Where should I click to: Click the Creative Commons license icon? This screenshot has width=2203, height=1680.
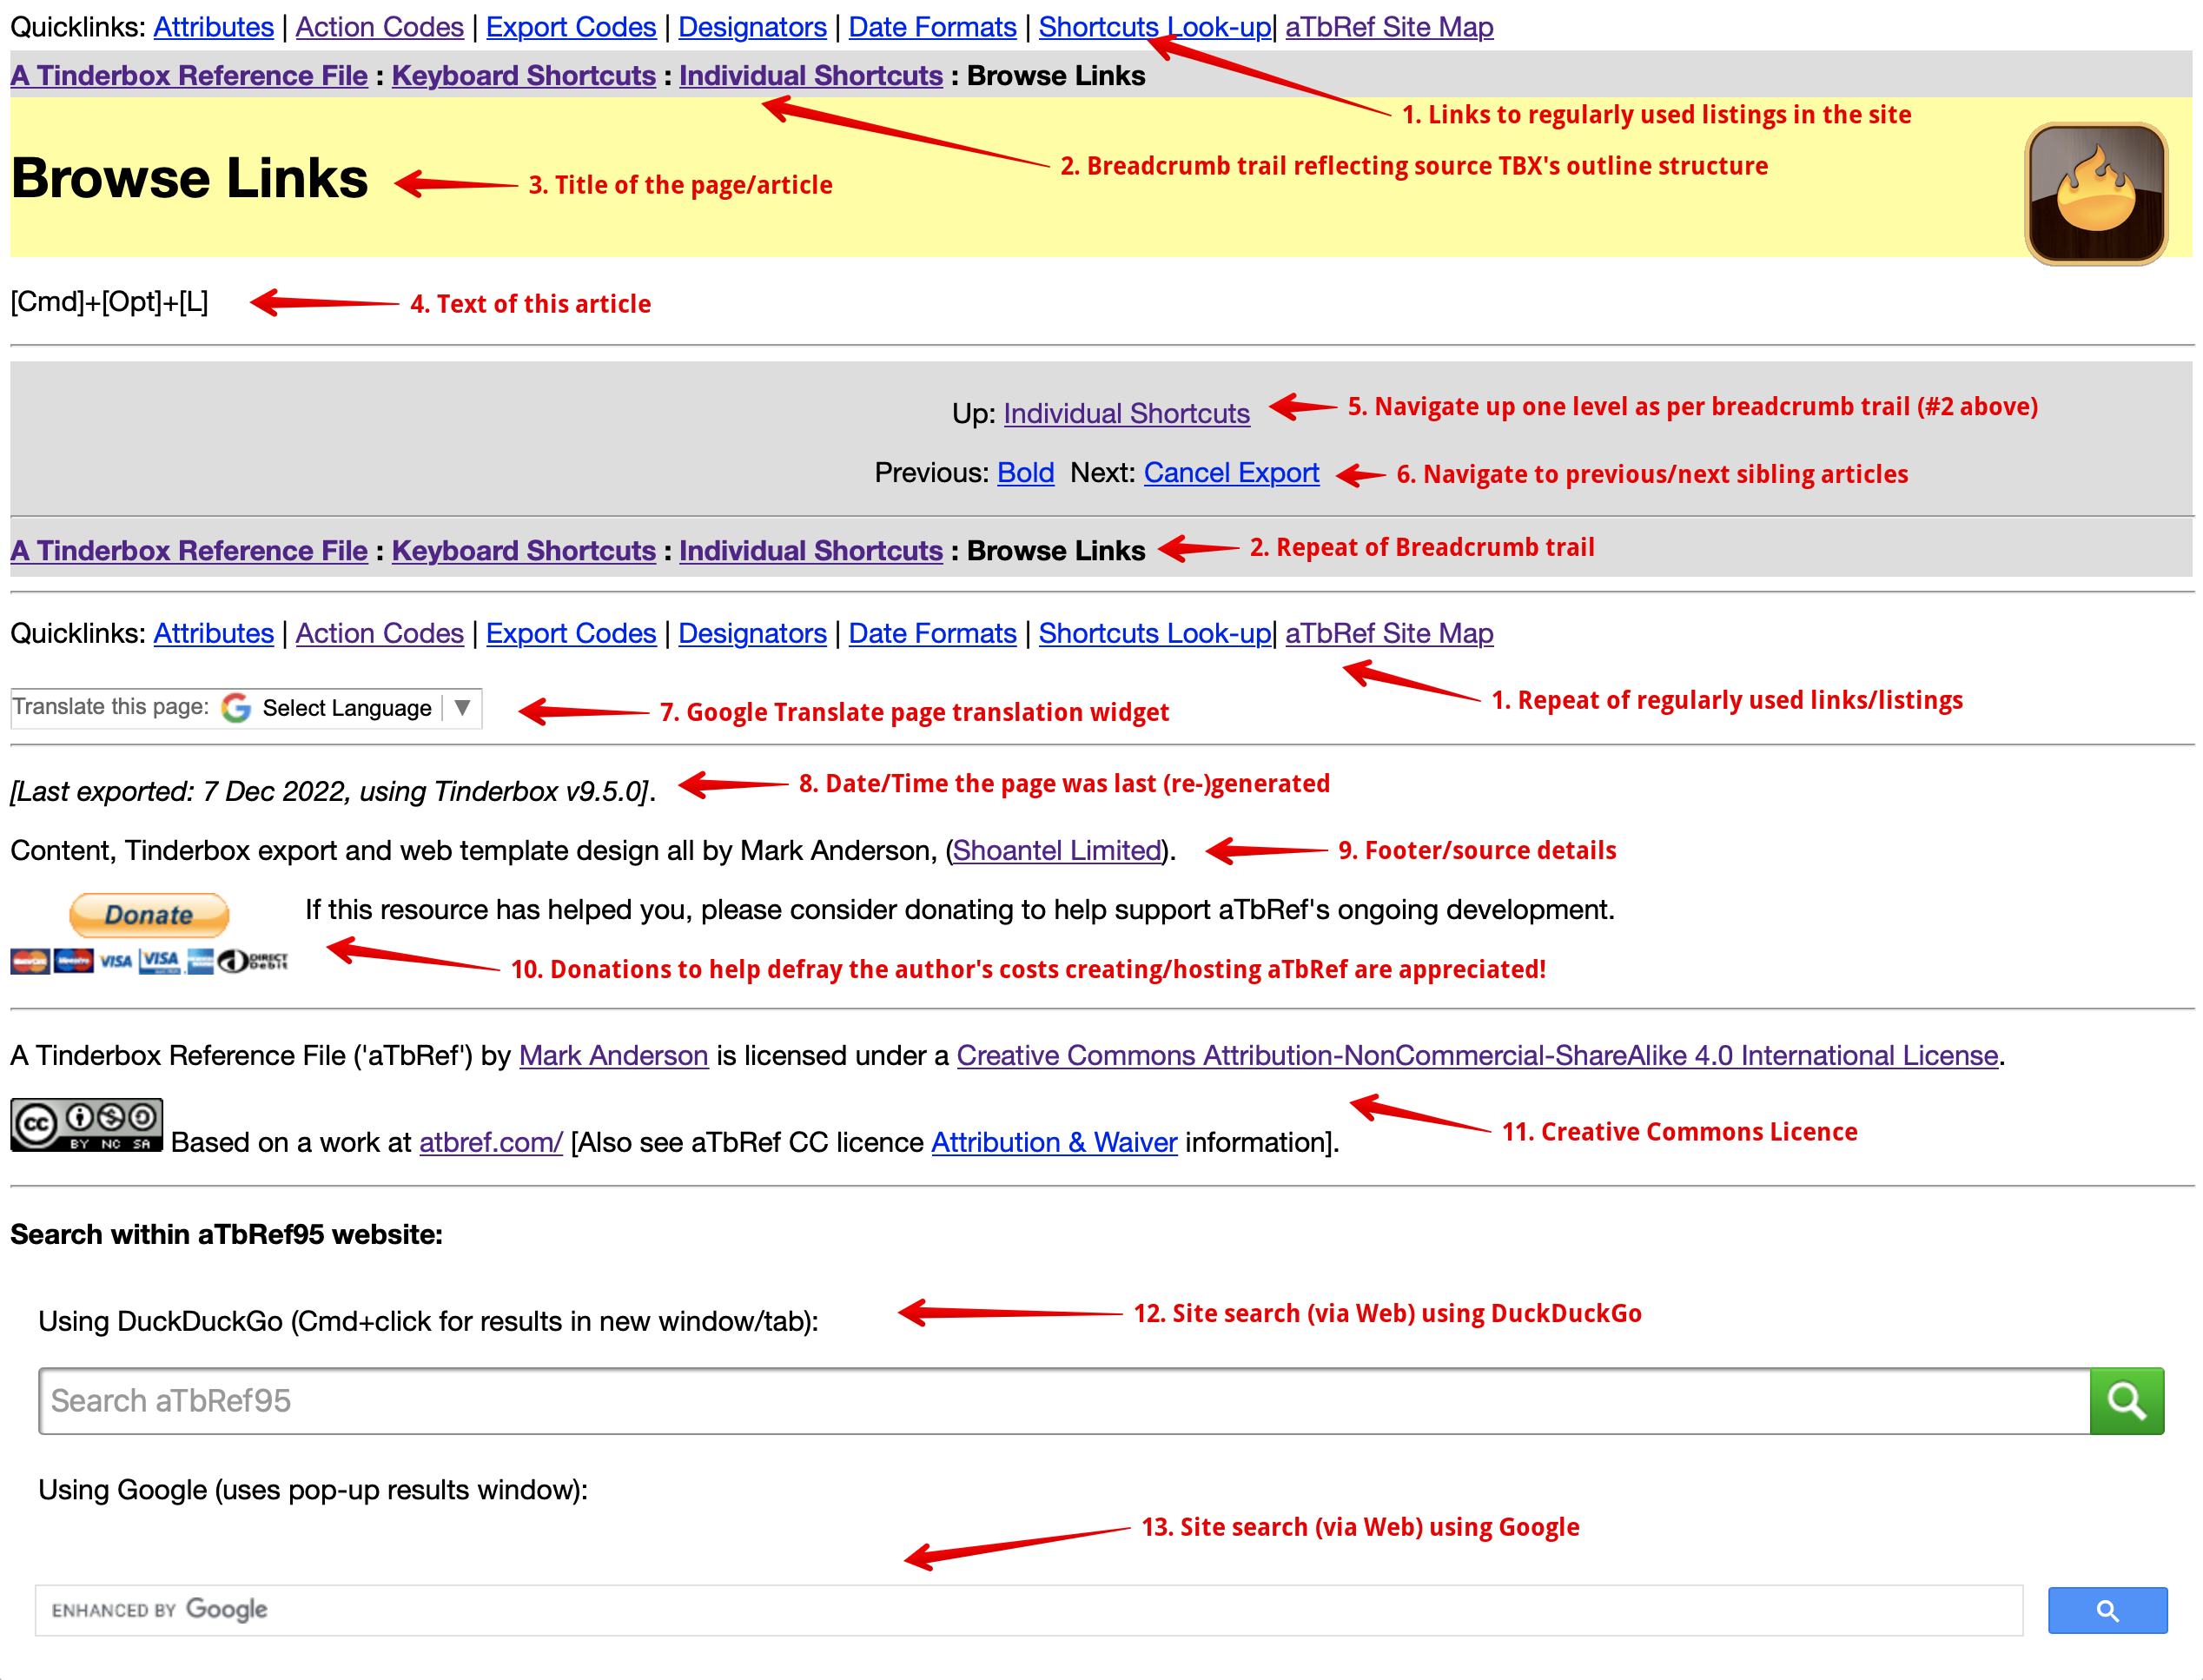(x=89, y=1121)
